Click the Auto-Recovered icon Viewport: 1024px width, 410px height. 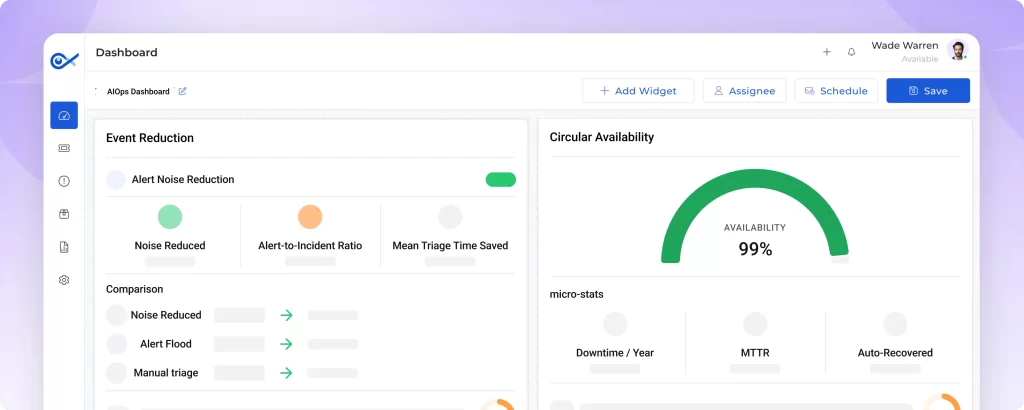tap(895, 324)
